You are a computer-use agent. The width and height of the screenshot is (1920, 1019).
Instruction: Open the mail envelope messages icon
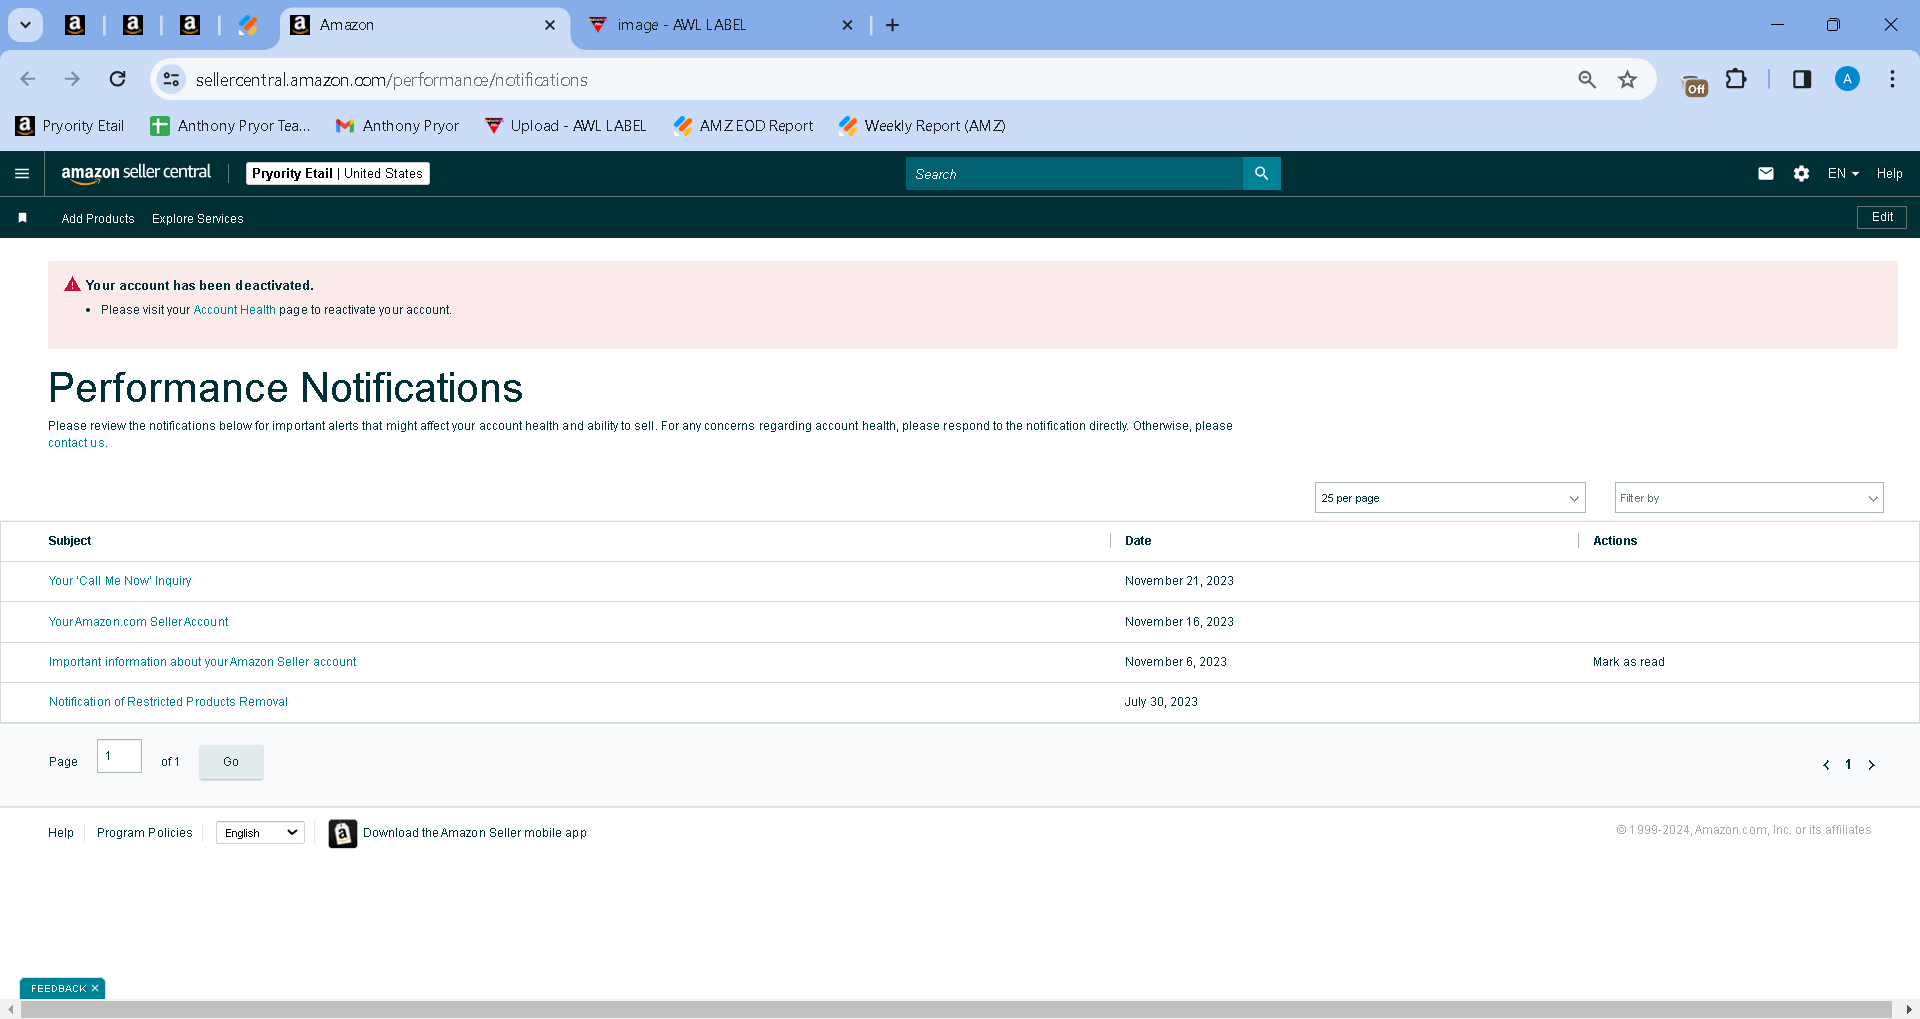(x=1766, y=174)
